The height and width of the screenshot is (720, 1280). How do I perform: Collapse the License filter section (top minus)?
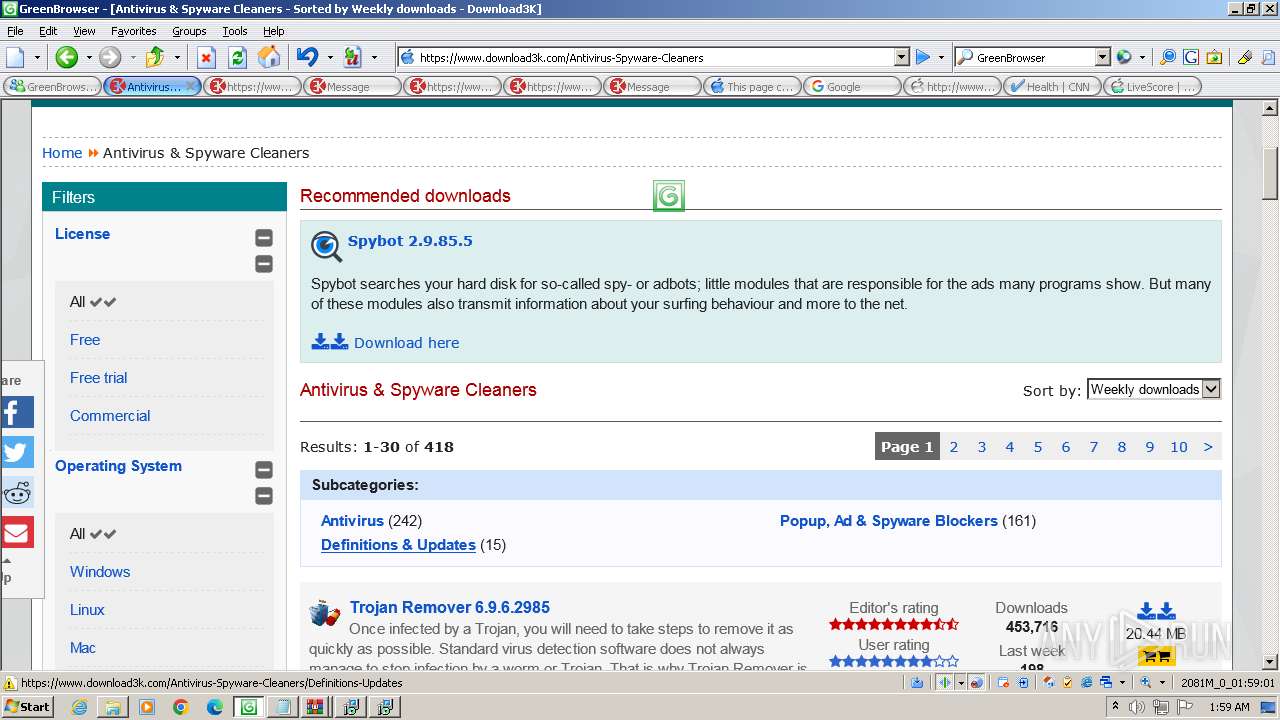point(264,238)
